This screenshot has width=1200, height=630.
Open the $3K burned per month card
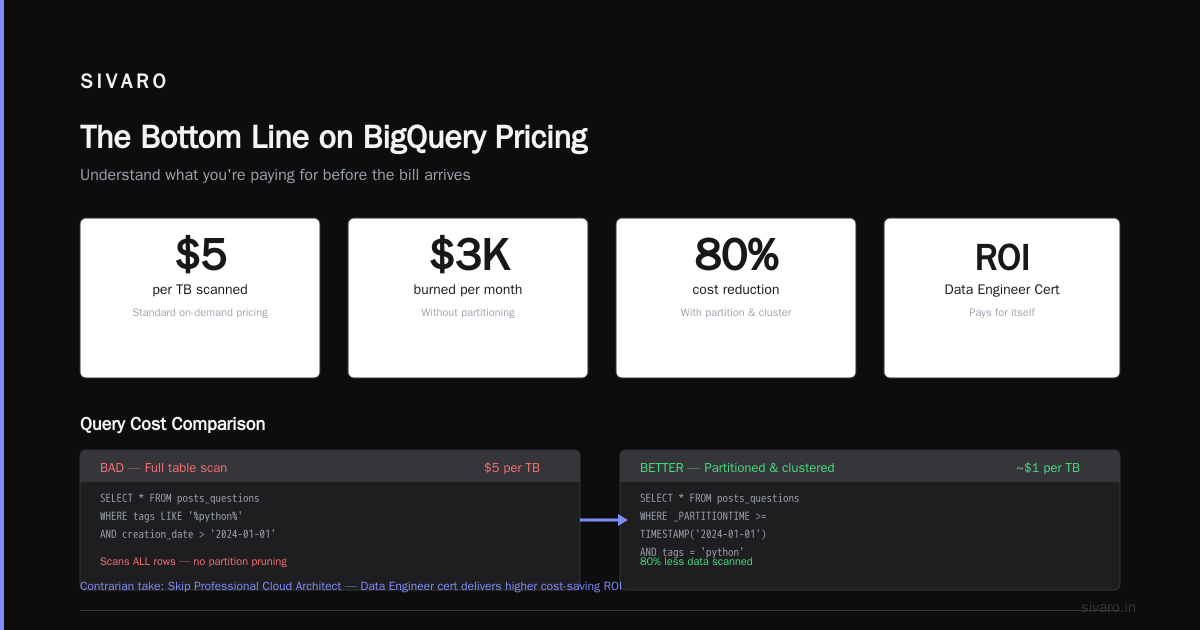coord(468,298)
